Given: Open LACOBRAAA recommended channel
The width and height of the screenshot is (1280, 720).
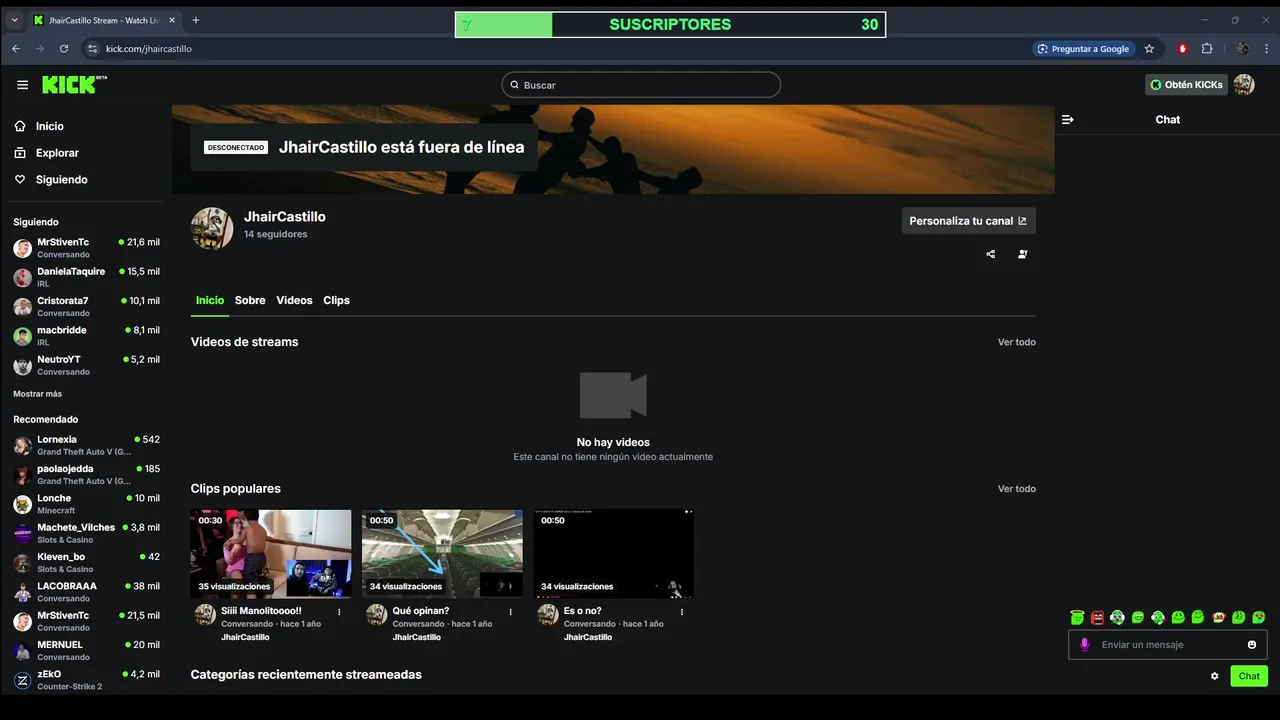Looking at the screenshot, I should click(86, 592).
